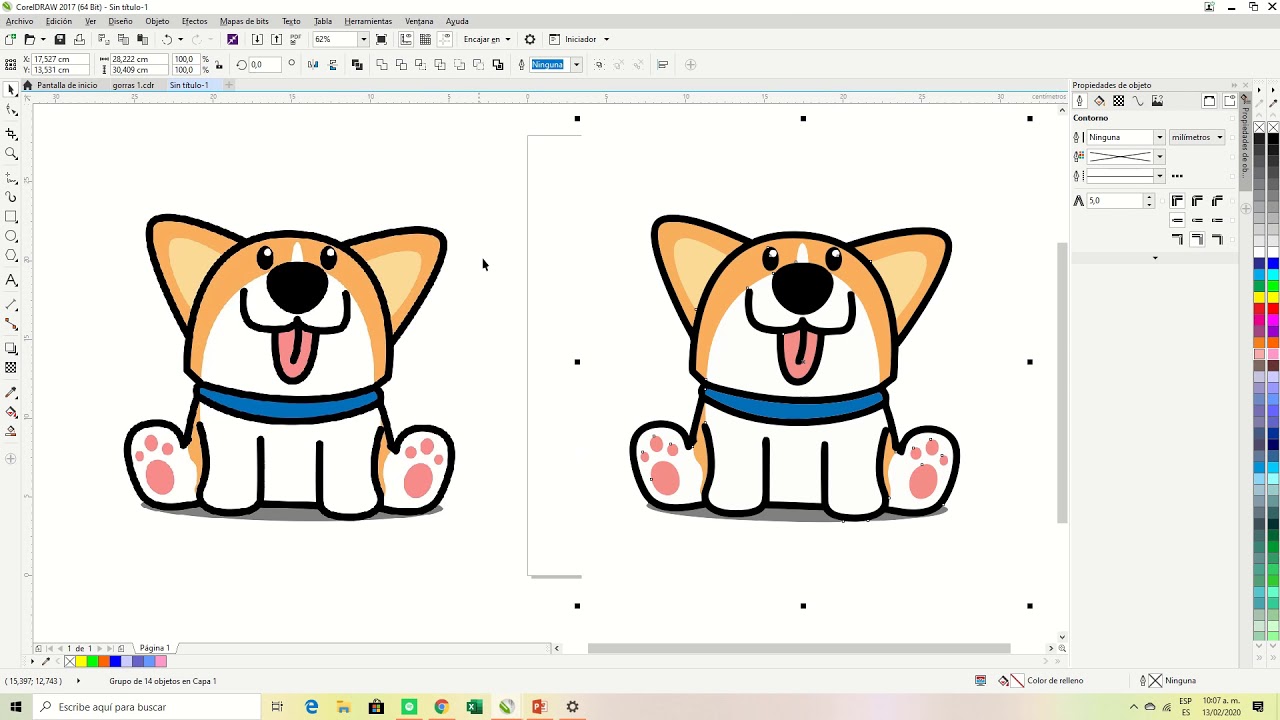This screenshot has height=720, width=1280.
Task: Open line style settings ellipsis button
Action: click(x=1177, y=176)
